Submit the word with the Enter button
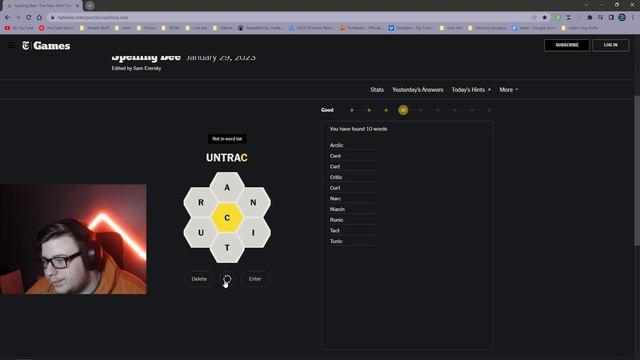The image size is (640, 360). (255, 279)
